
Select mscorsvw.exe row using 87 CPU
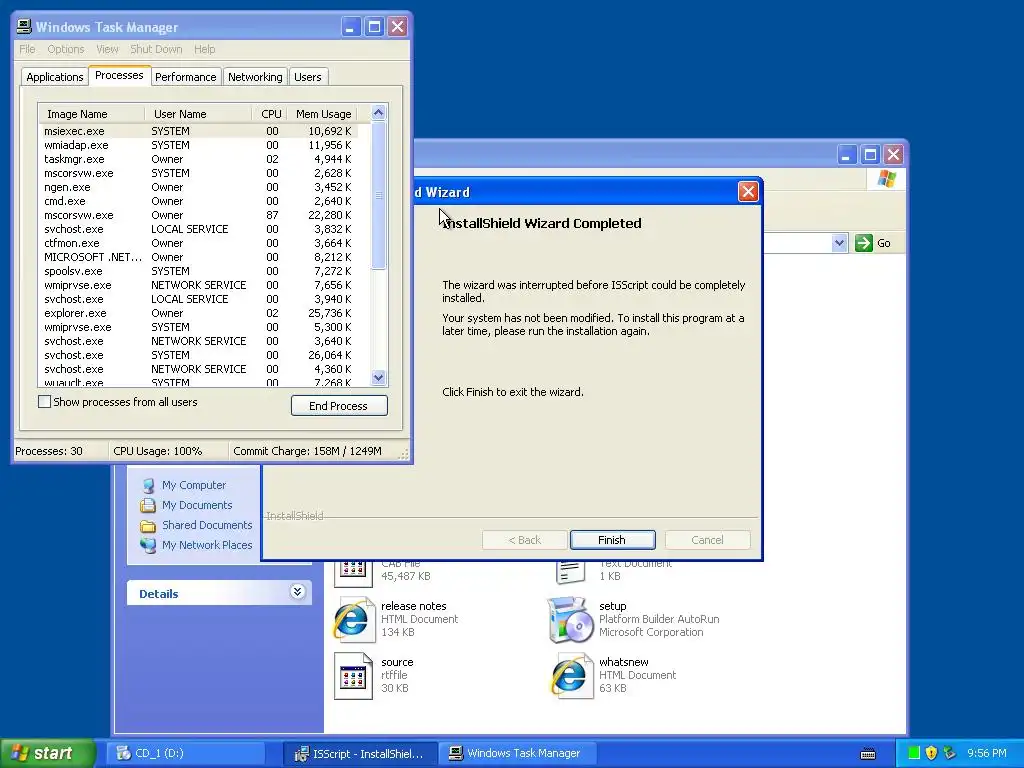click(x=199, y=216)
